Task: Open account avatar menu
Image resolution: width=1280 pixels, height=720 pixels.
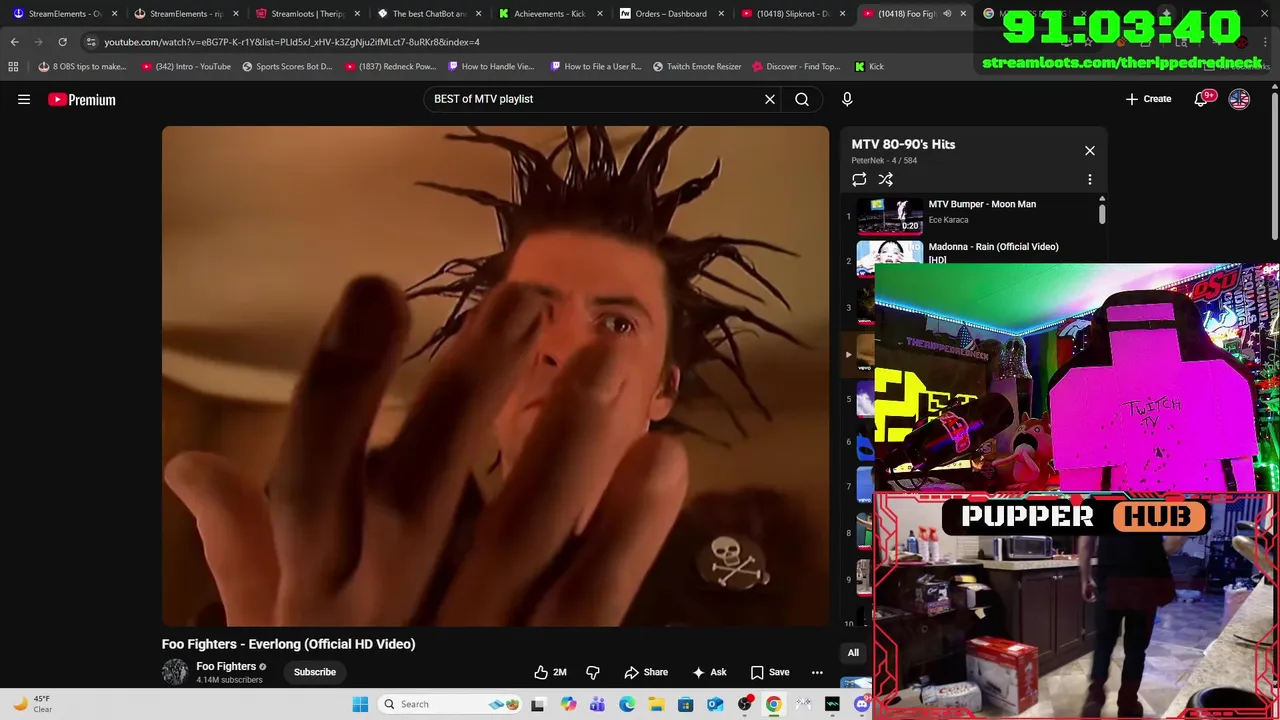Action: pyautogui.click(x=1239, y=99)
